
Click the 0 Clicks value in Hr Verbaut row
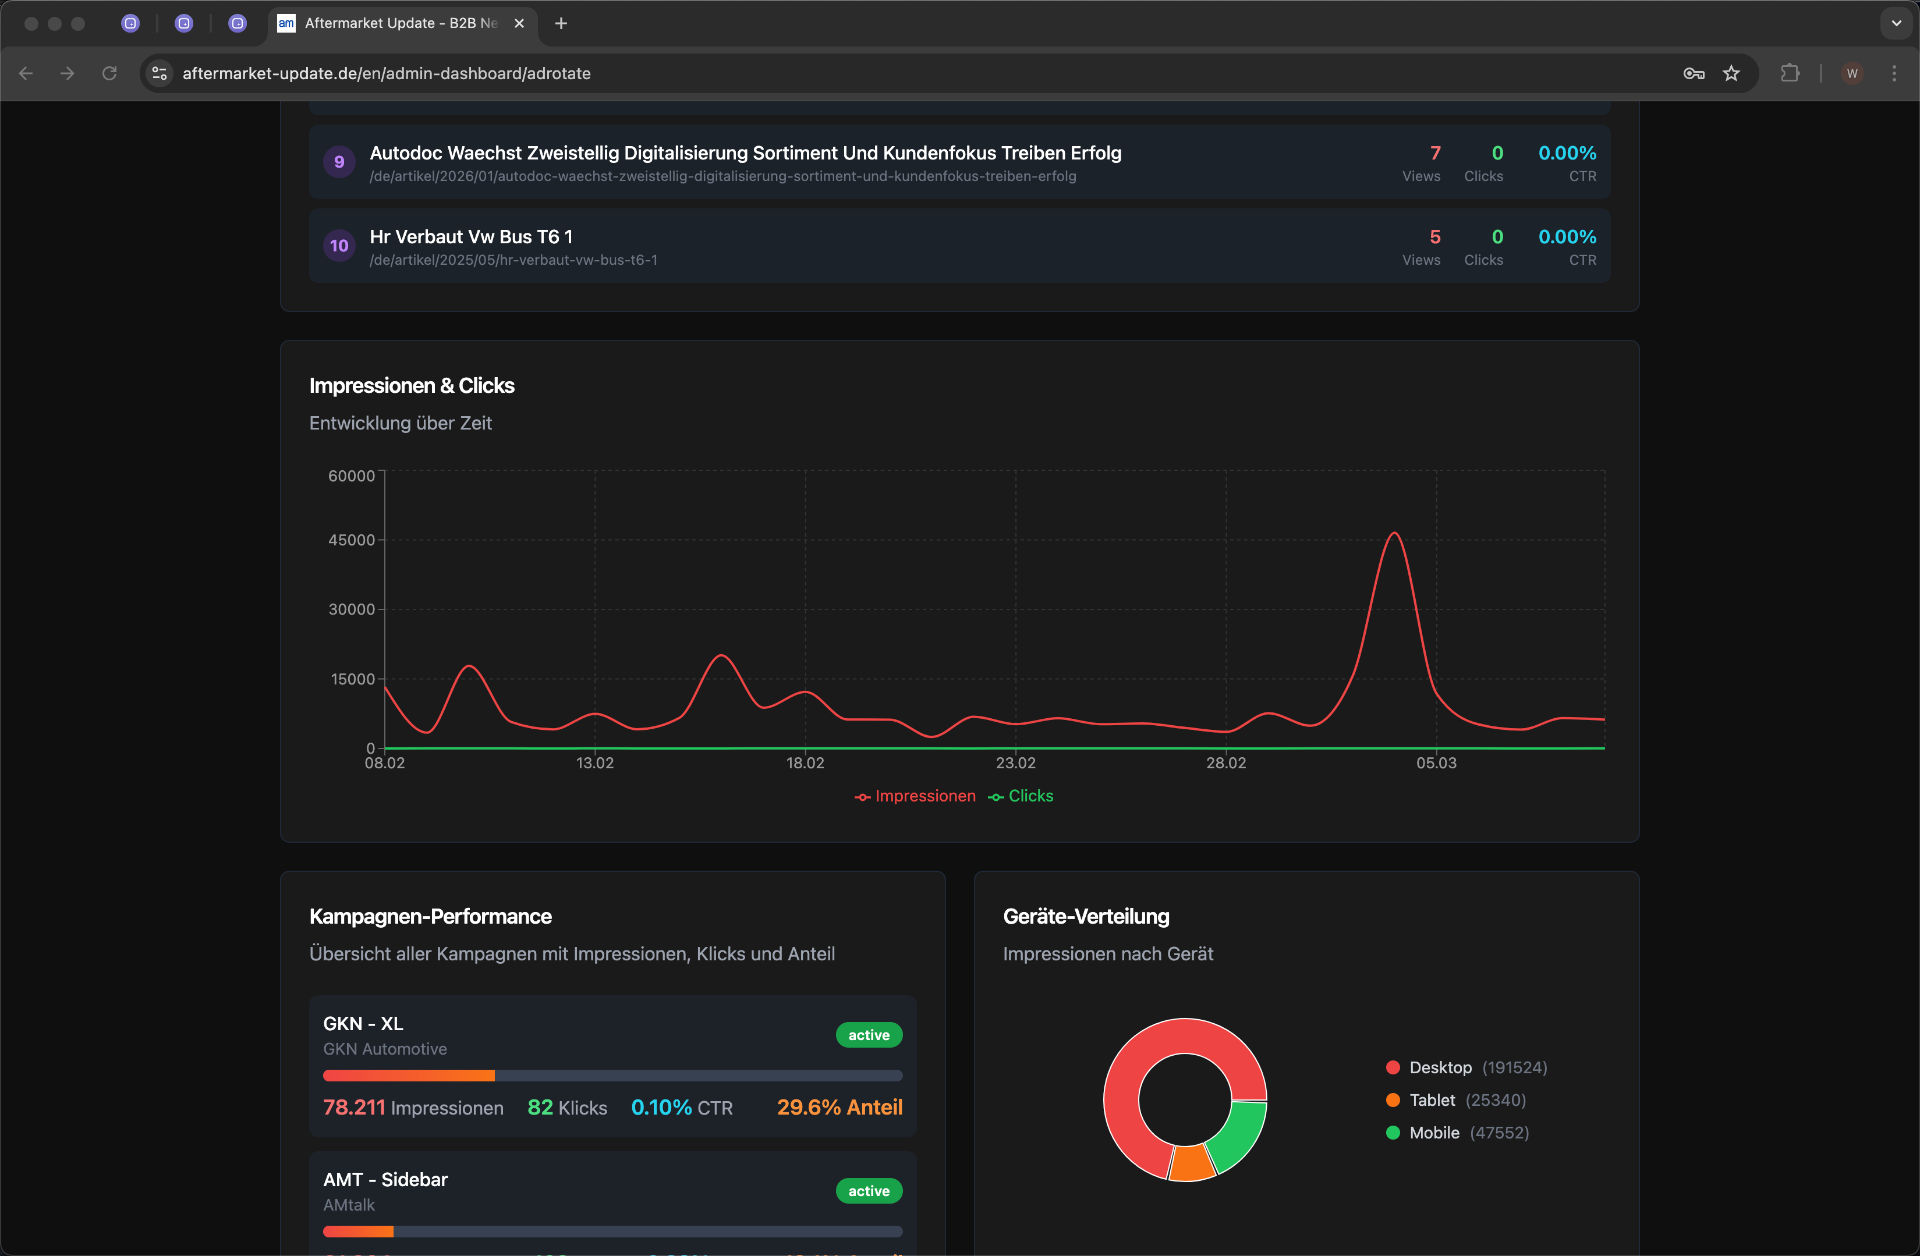(1497, 237)
